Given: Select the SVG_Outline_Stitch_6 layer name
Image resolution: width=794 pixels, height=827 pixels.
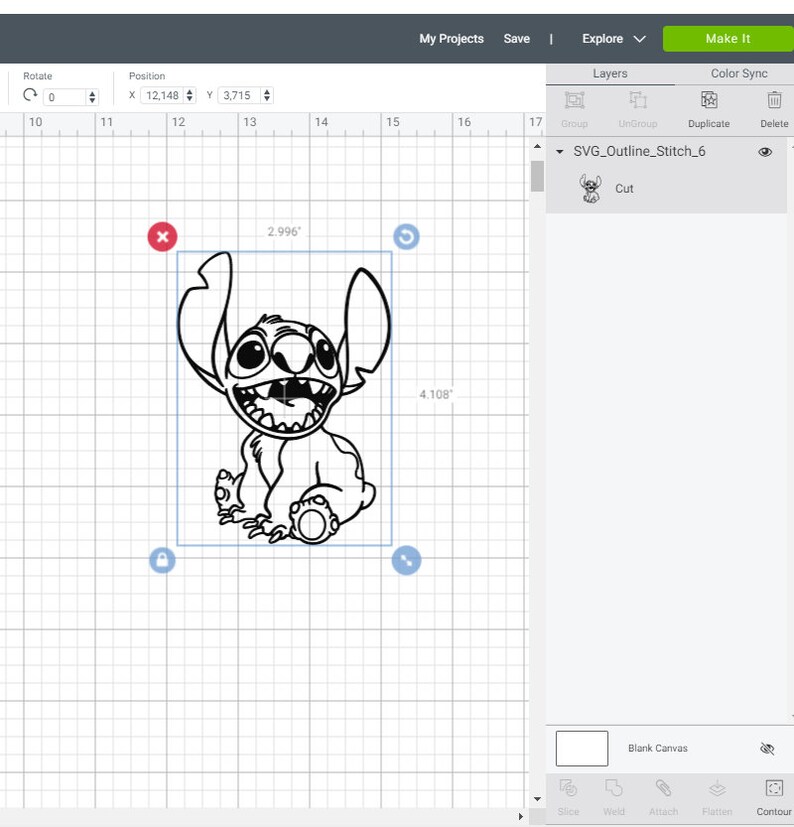Looking at the screenshot, I should click(x=639, y=151).
